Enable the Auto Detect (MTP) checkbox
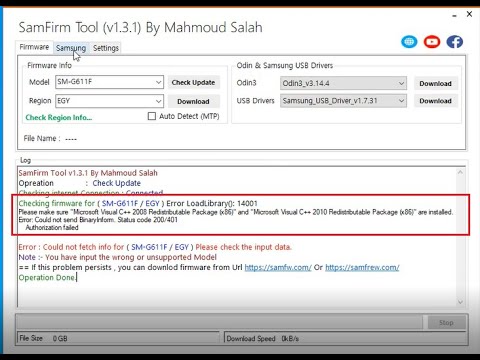 point(152,116)
